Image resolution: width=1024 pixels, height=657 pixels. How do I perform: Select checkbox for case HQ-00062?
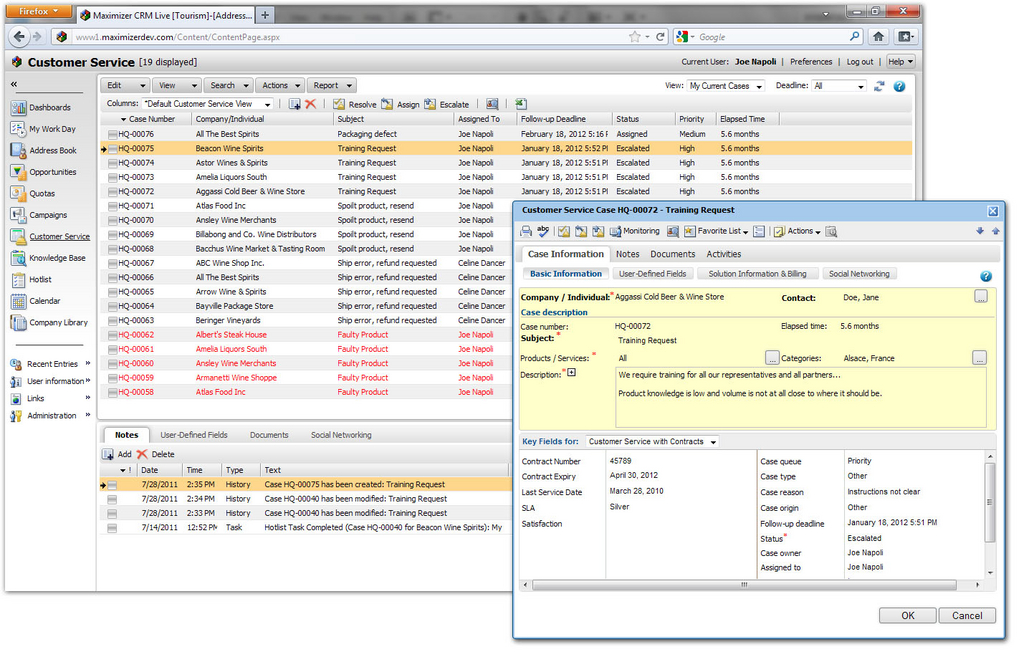click(113, 336)
